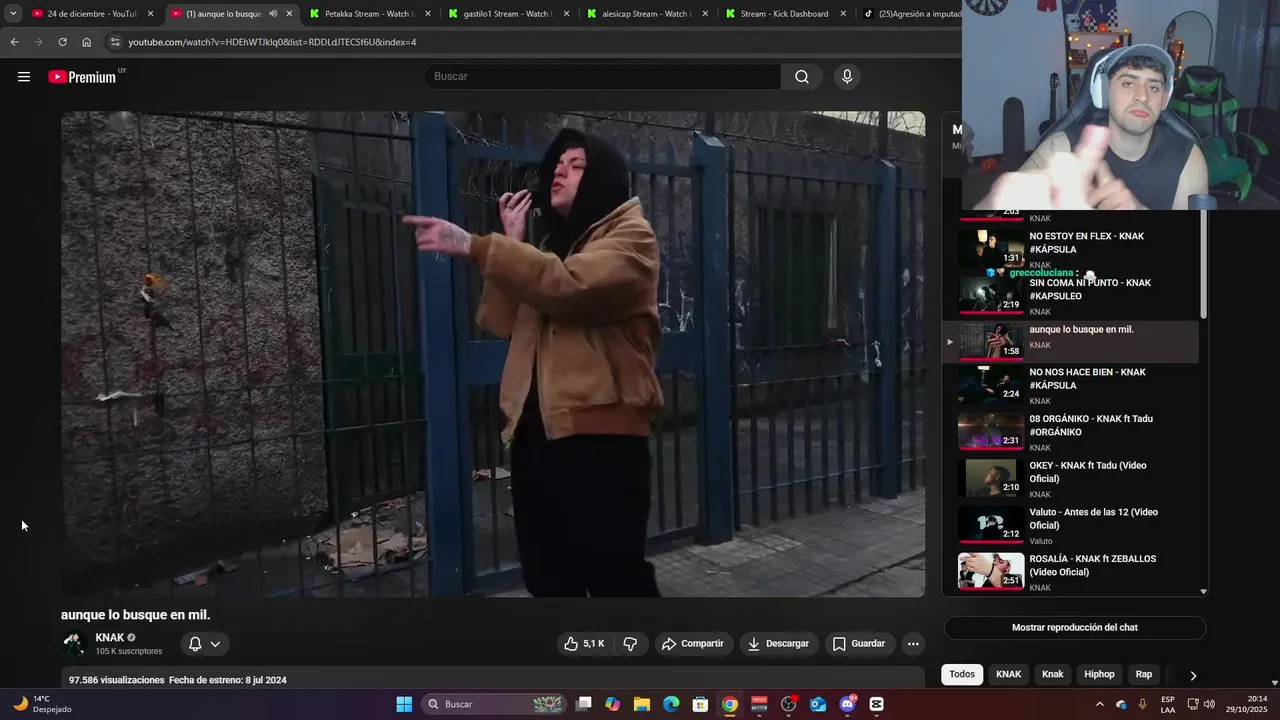The width and height of the screenshot is (1280, 720).
Task: Open Task View on the taskbar
Action: (584, 704)
